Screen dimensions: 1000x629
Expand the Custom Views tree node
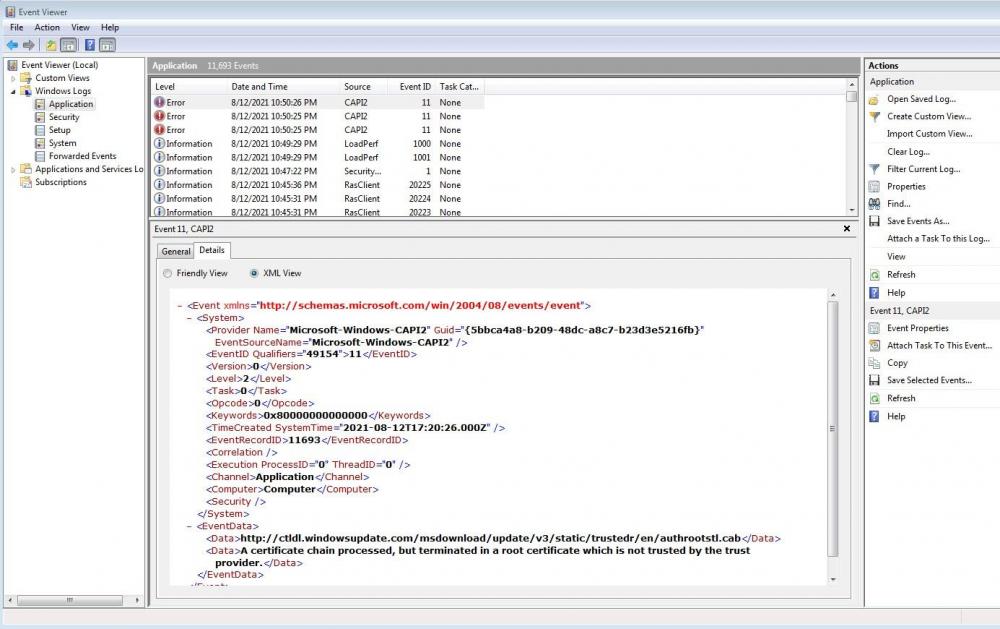[14, 78]
